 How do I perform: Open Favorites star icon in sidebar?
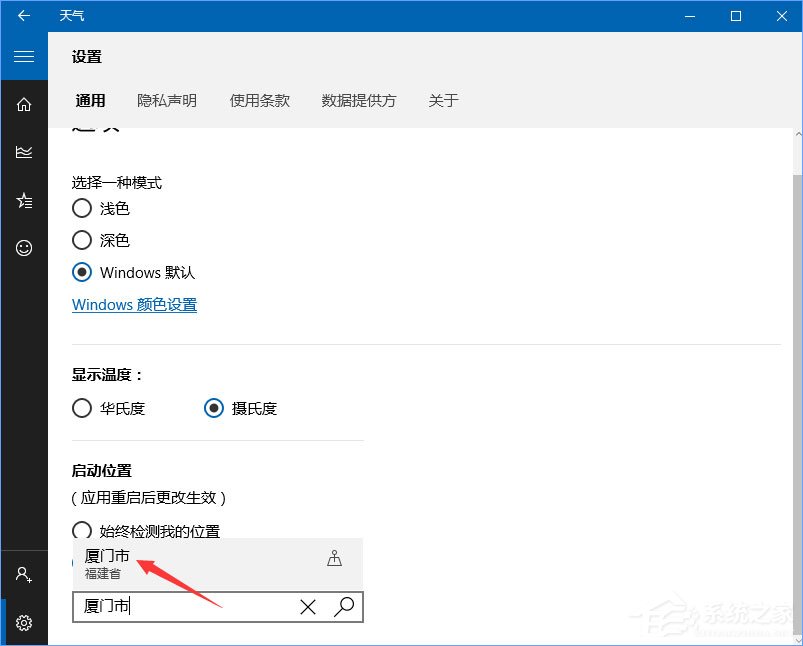tap(24, 200)
